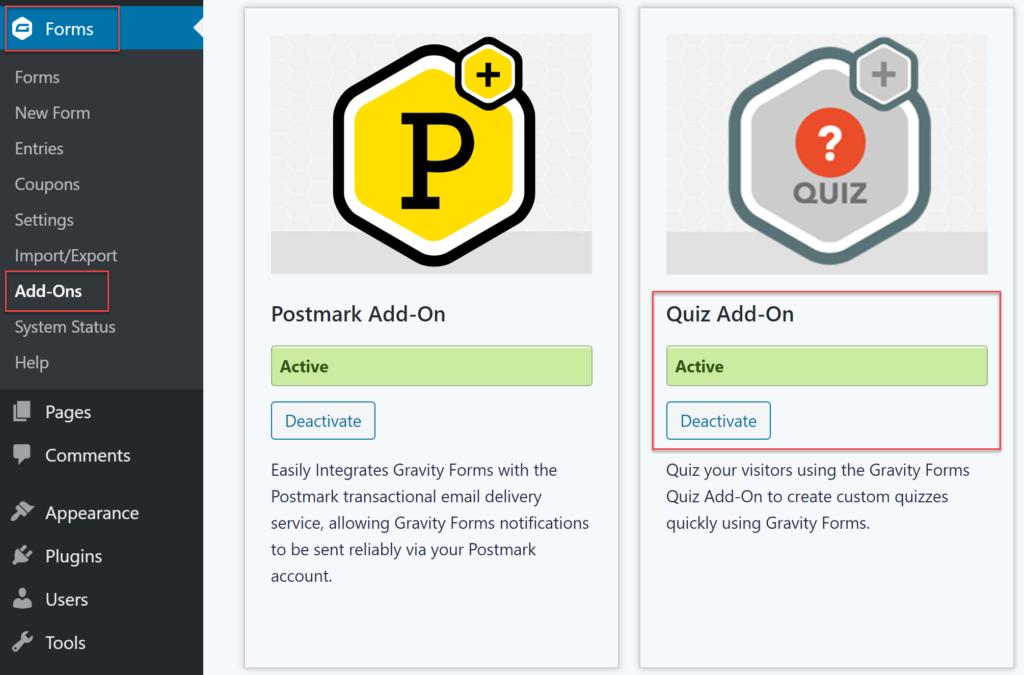Viewport: 1024px width, 675px height.
Task: Click the Postmark Add-On hexagon logo
Action: (431, 152)
